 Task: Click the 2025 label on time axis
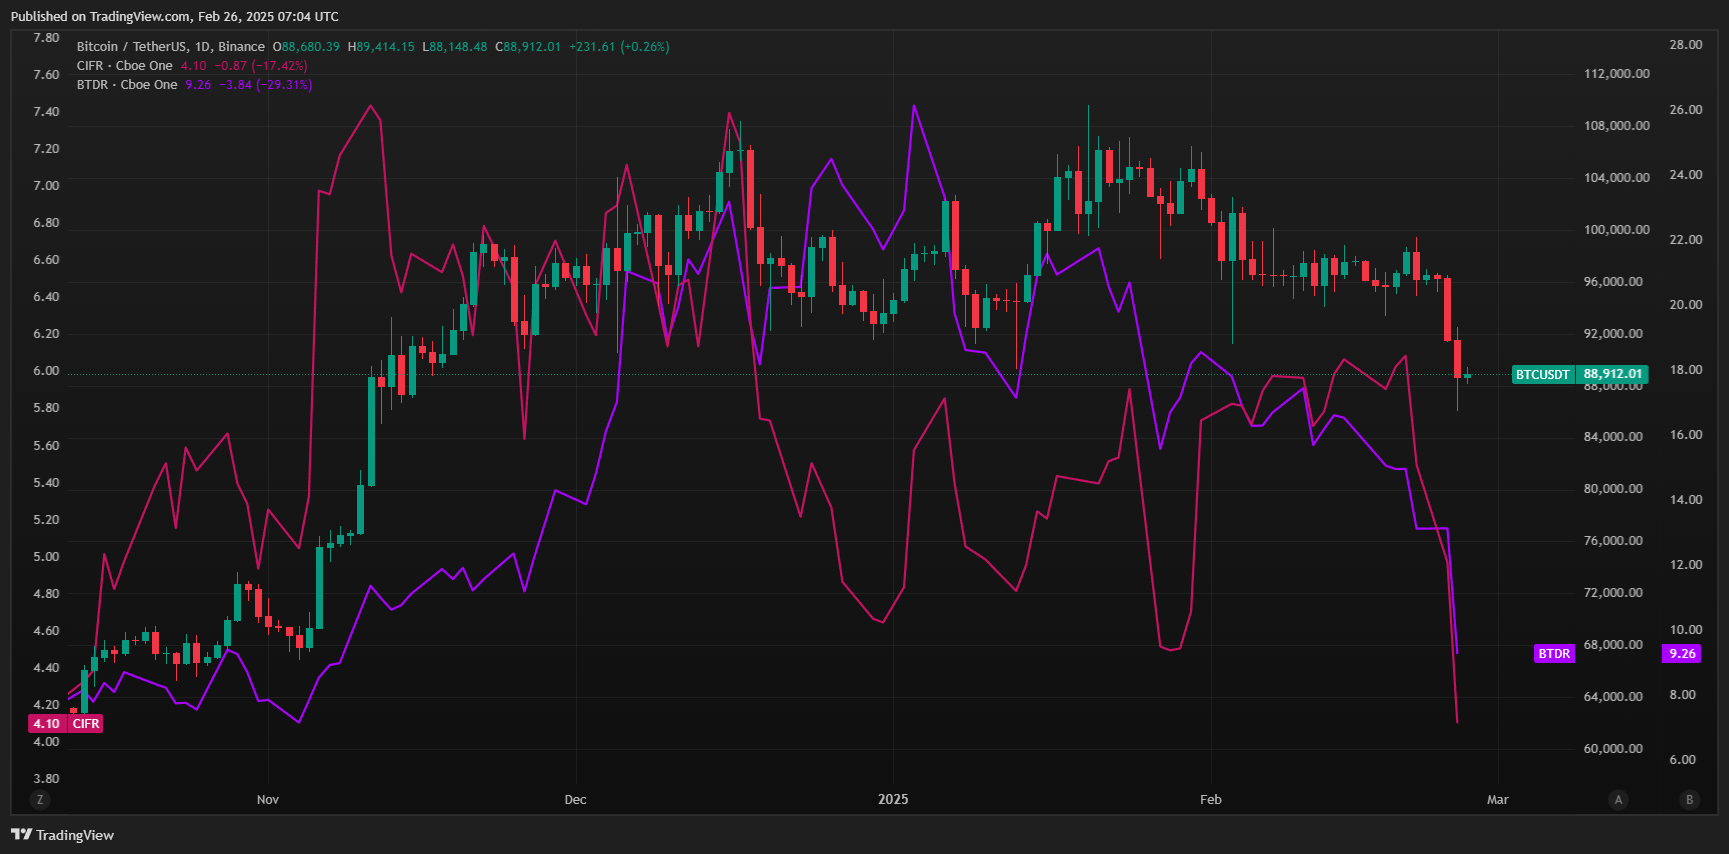[893, 800]
